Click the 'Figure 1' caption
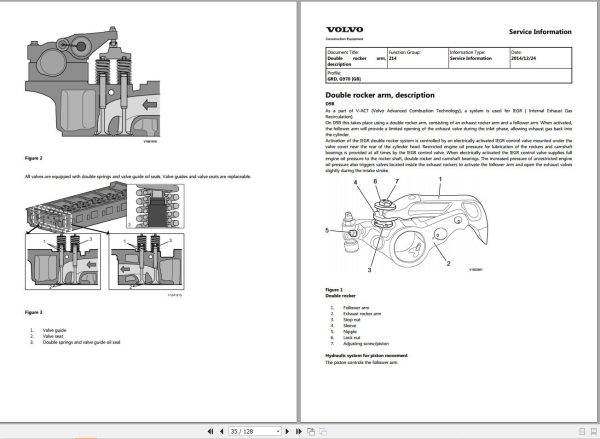Screen dimensions: 600x439 pos(334,290)
